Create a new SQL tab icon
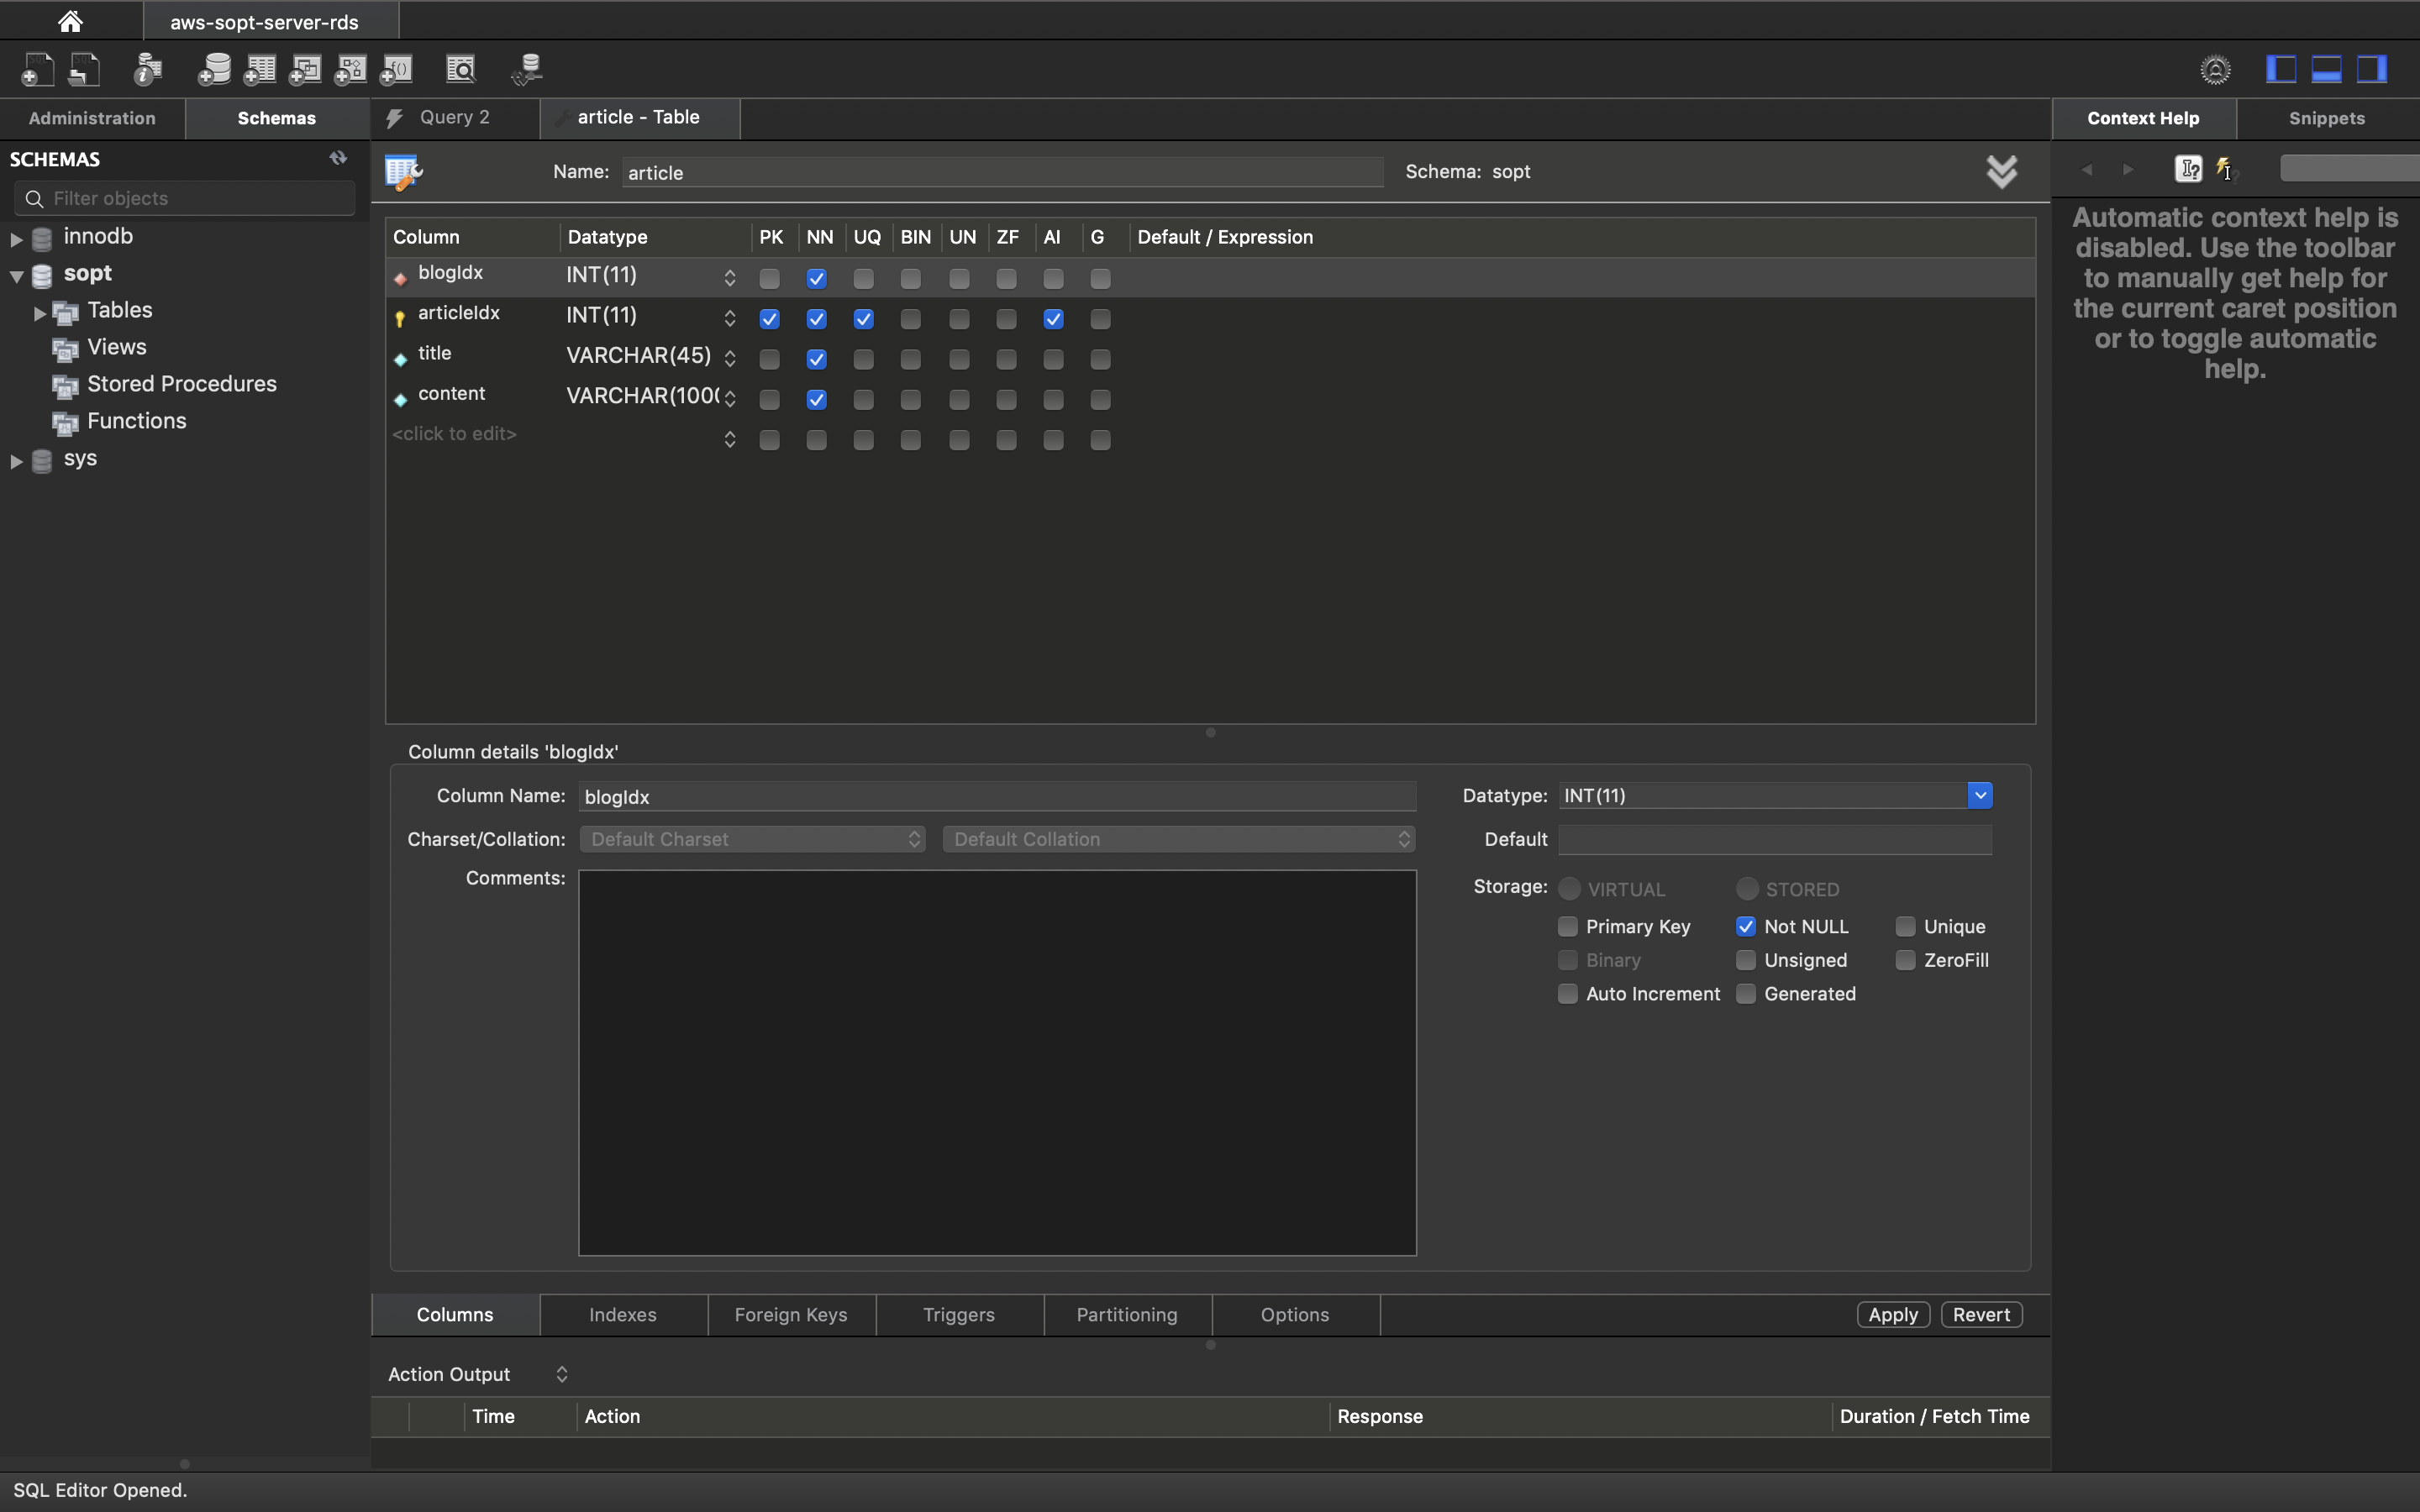 (37, 69)
